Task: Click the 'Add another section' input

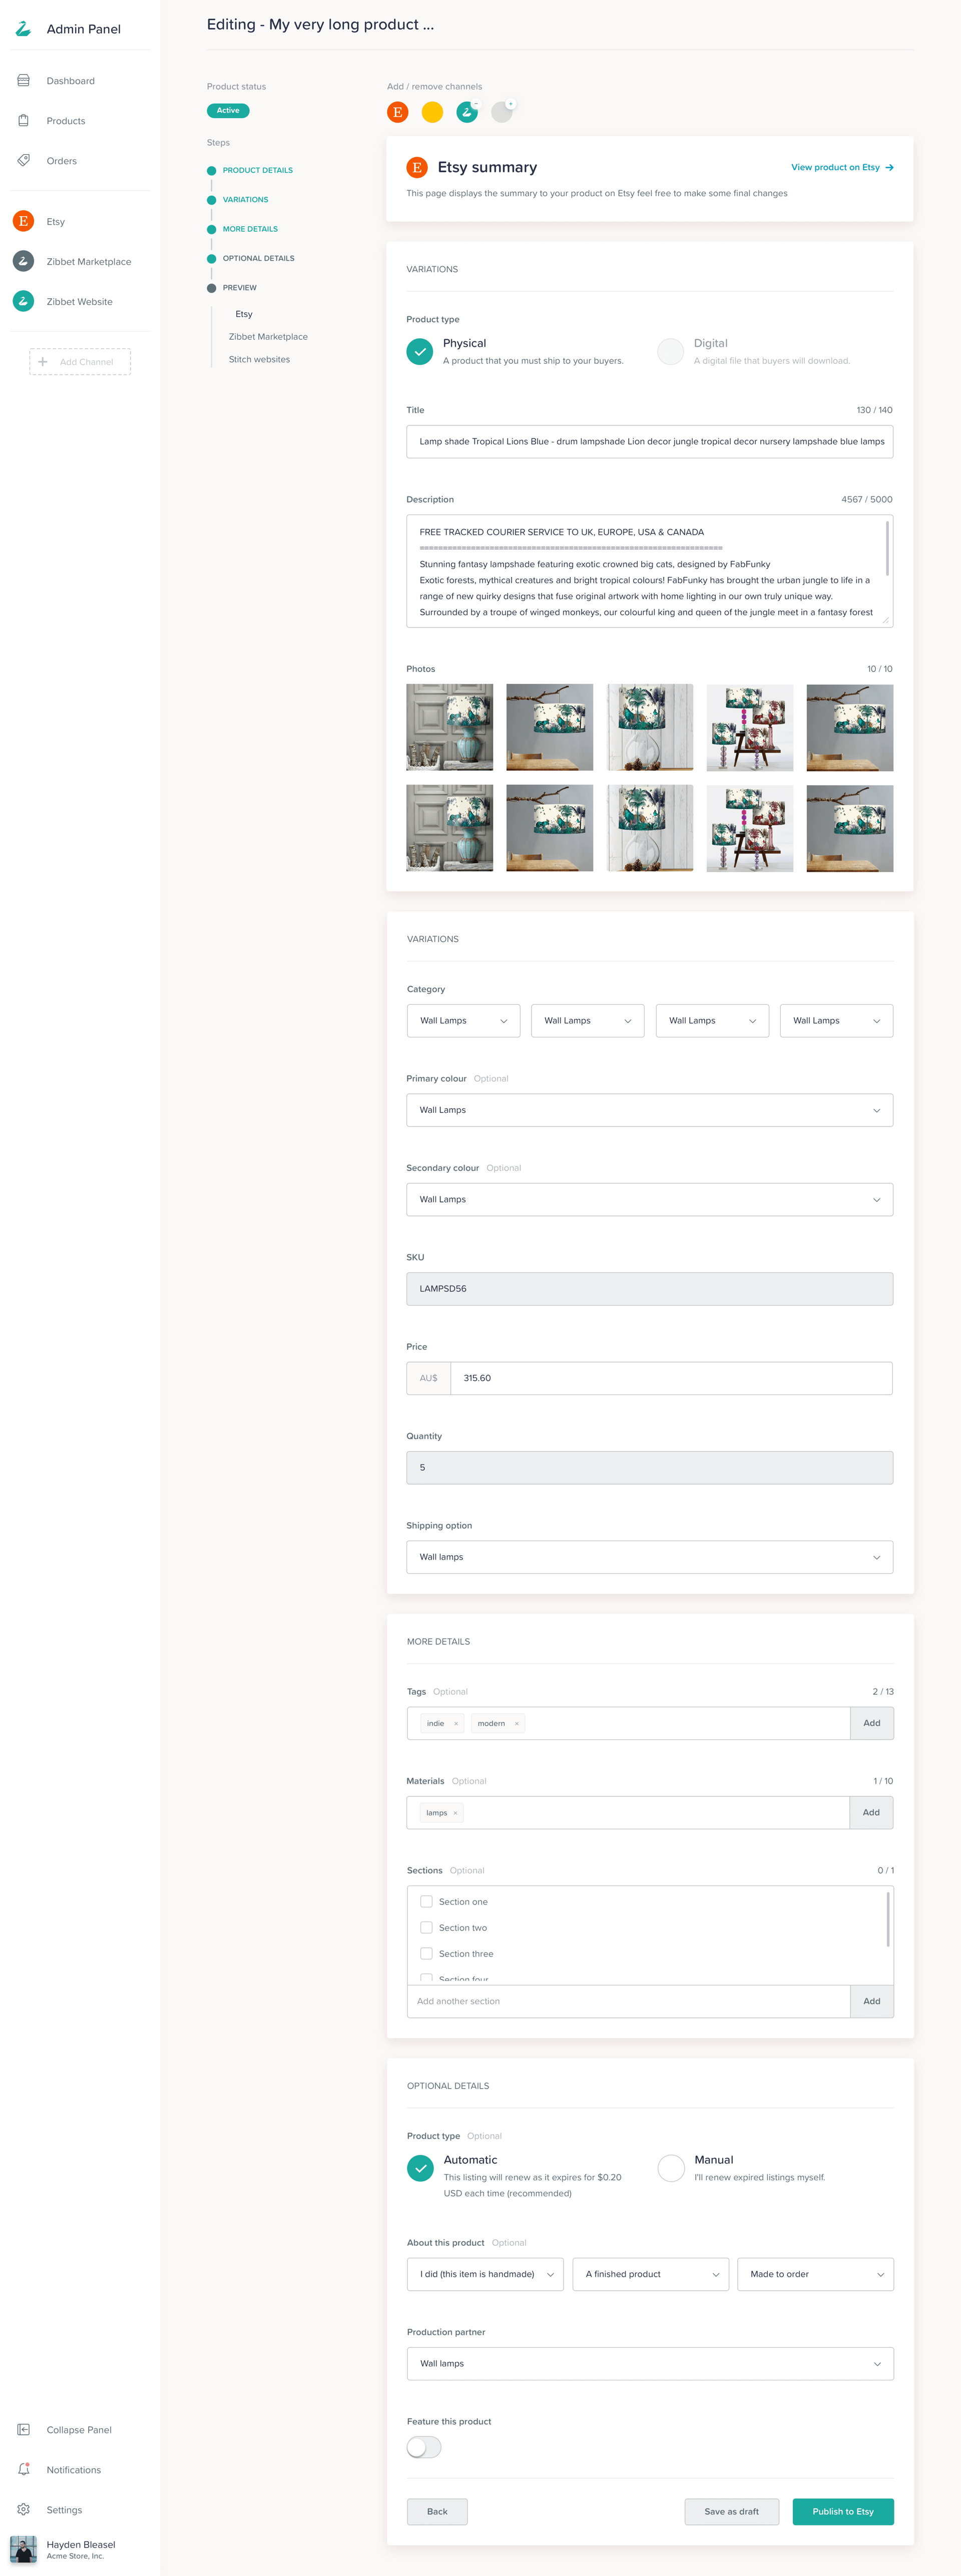Action: pos(629,2001)
